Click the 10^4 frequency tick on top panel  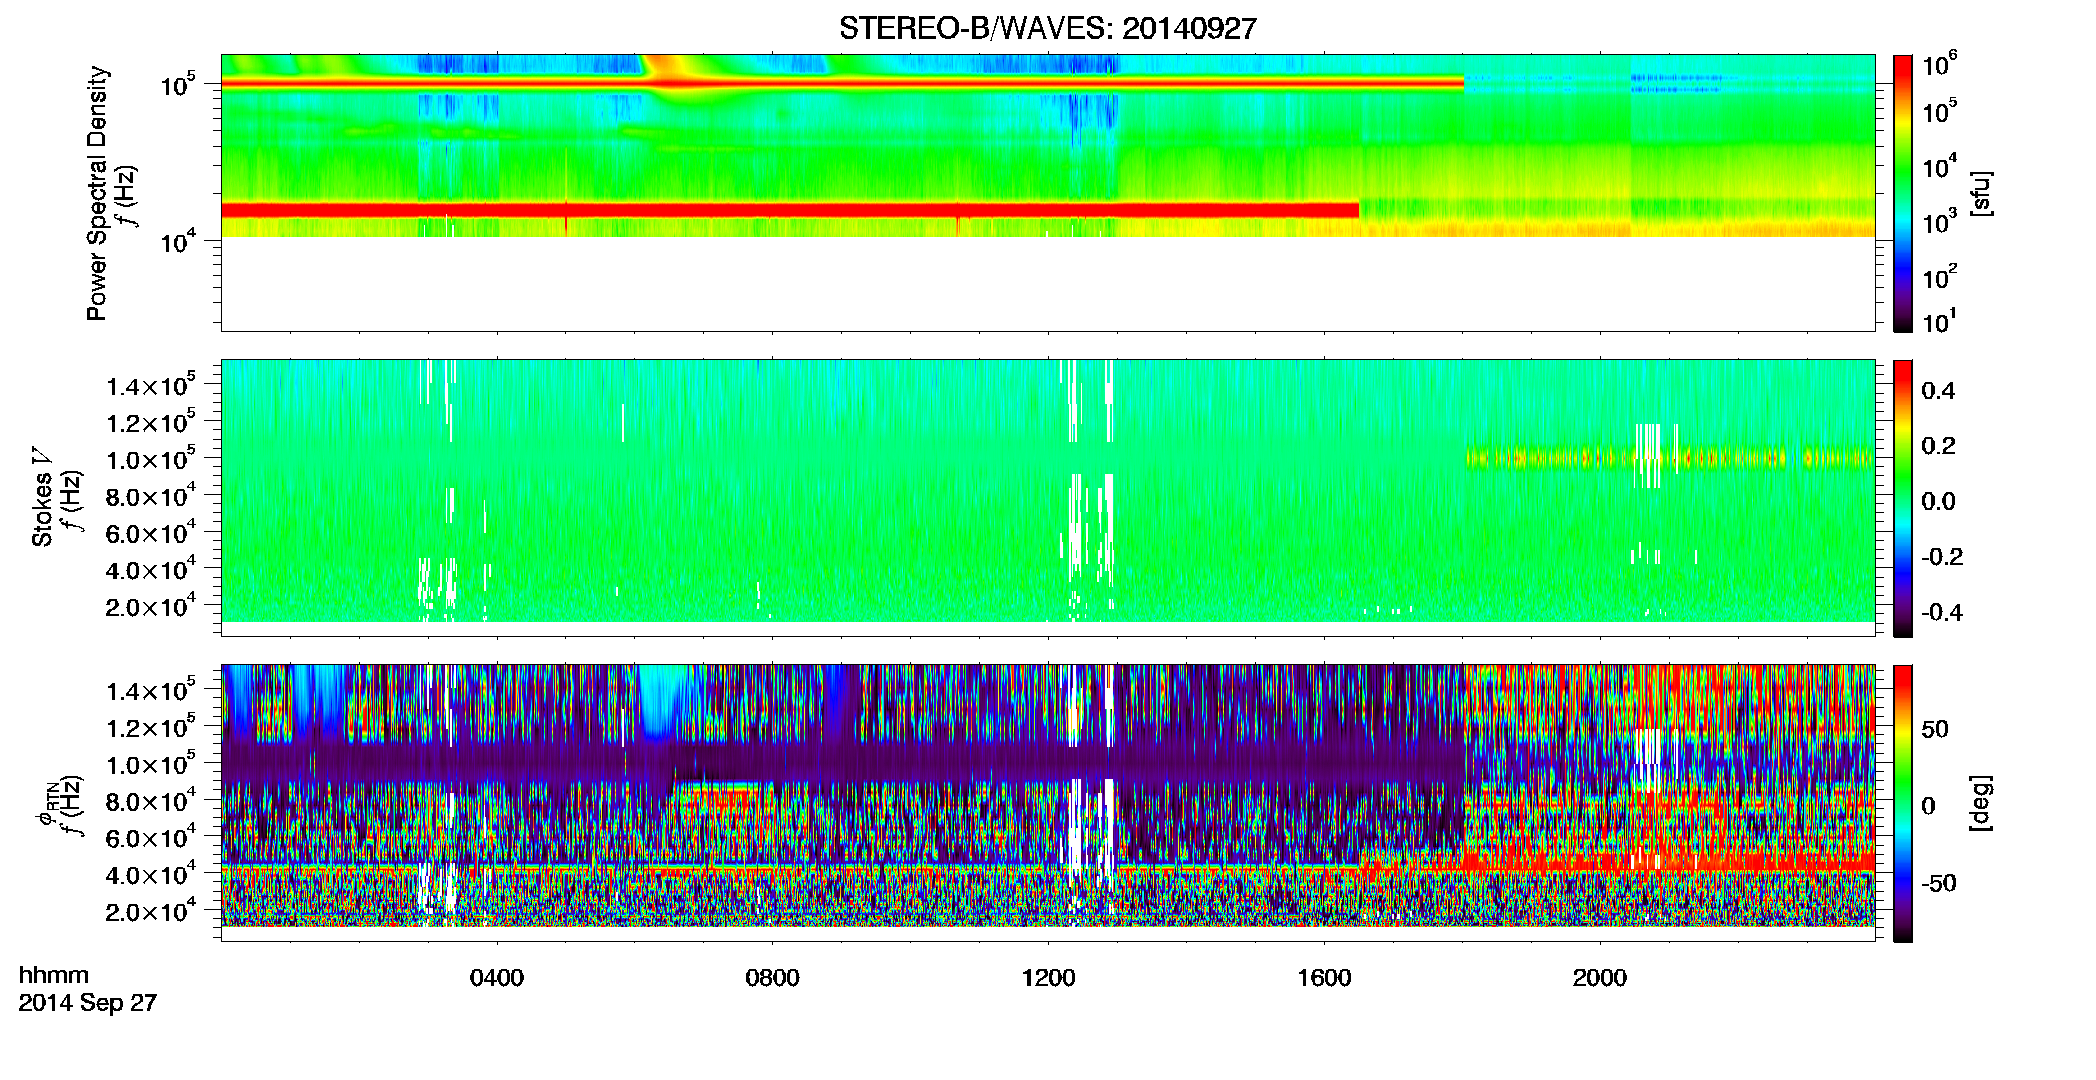178,241
